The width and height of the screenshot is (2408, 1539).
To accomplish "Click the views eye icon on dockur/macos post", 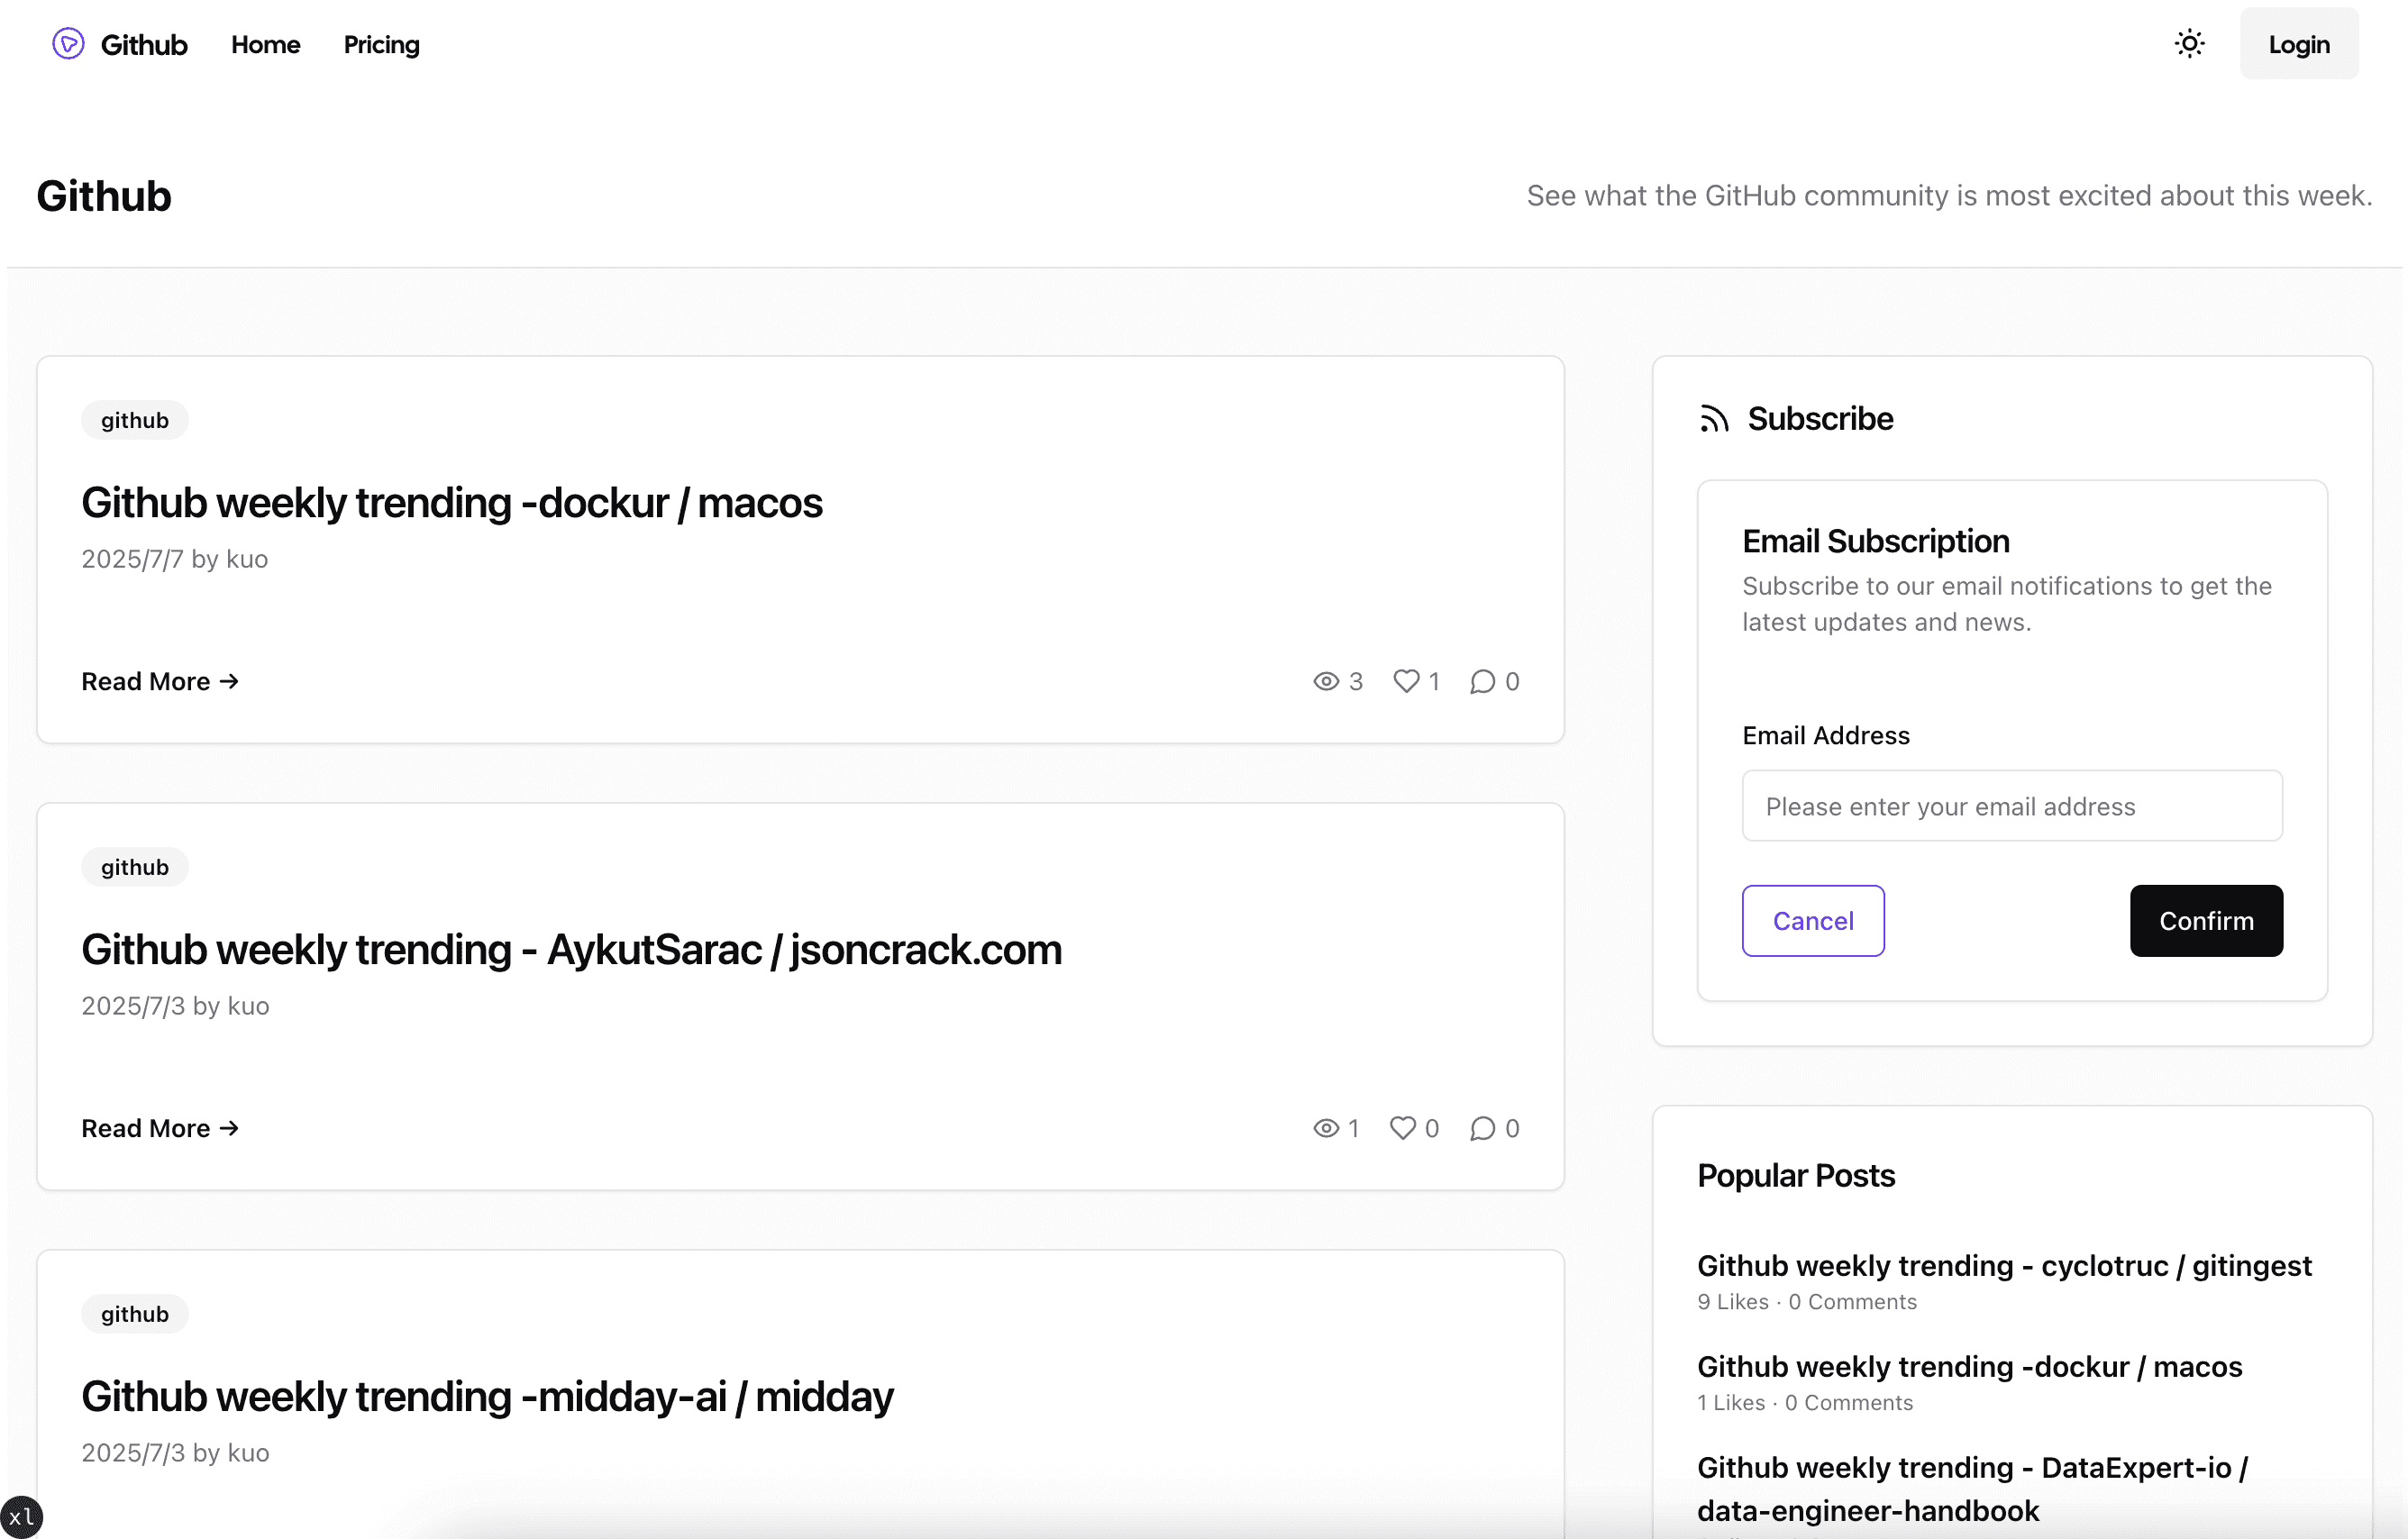I will (1326, 681).
